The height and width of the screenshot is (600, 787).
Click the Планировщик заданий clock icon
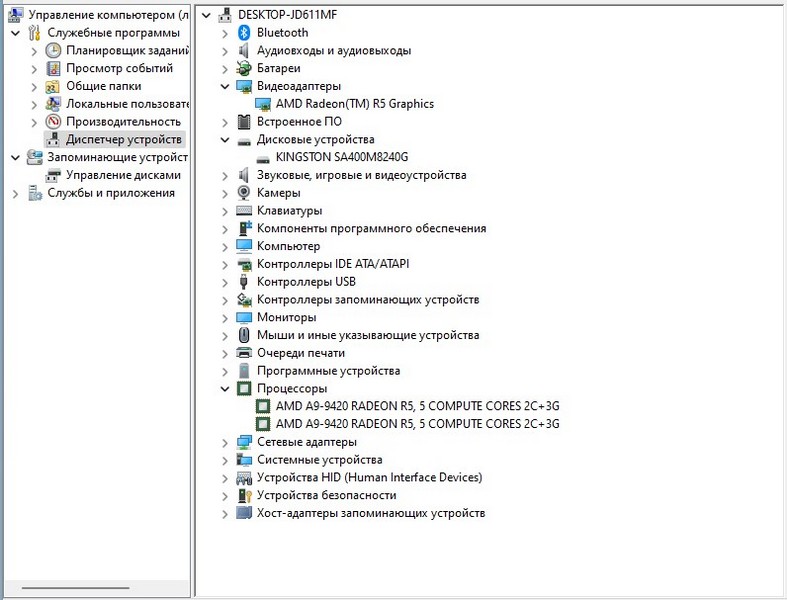54,51
